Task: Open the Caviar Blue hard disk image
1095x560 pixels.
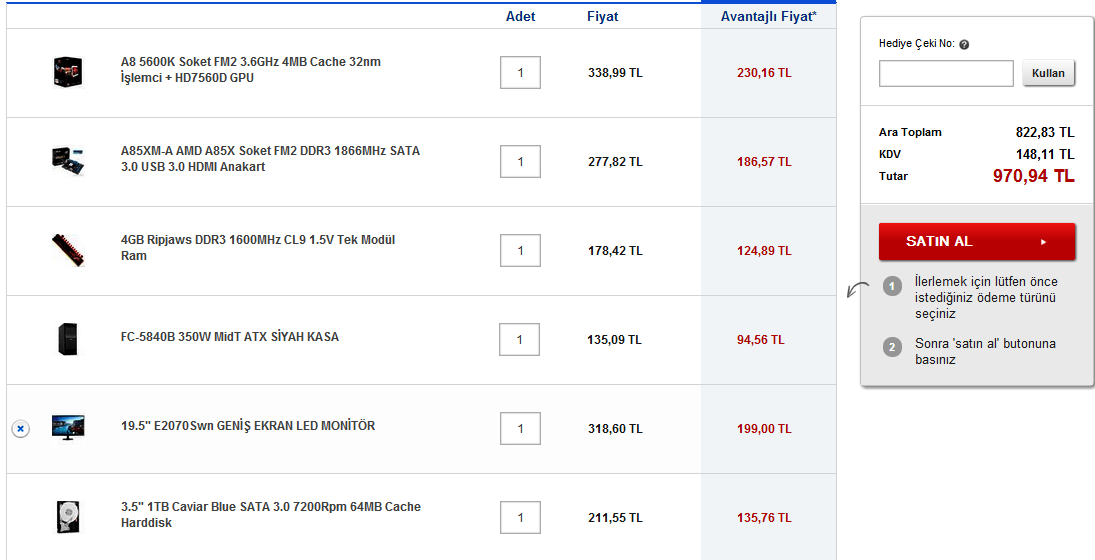Action: 68,516
